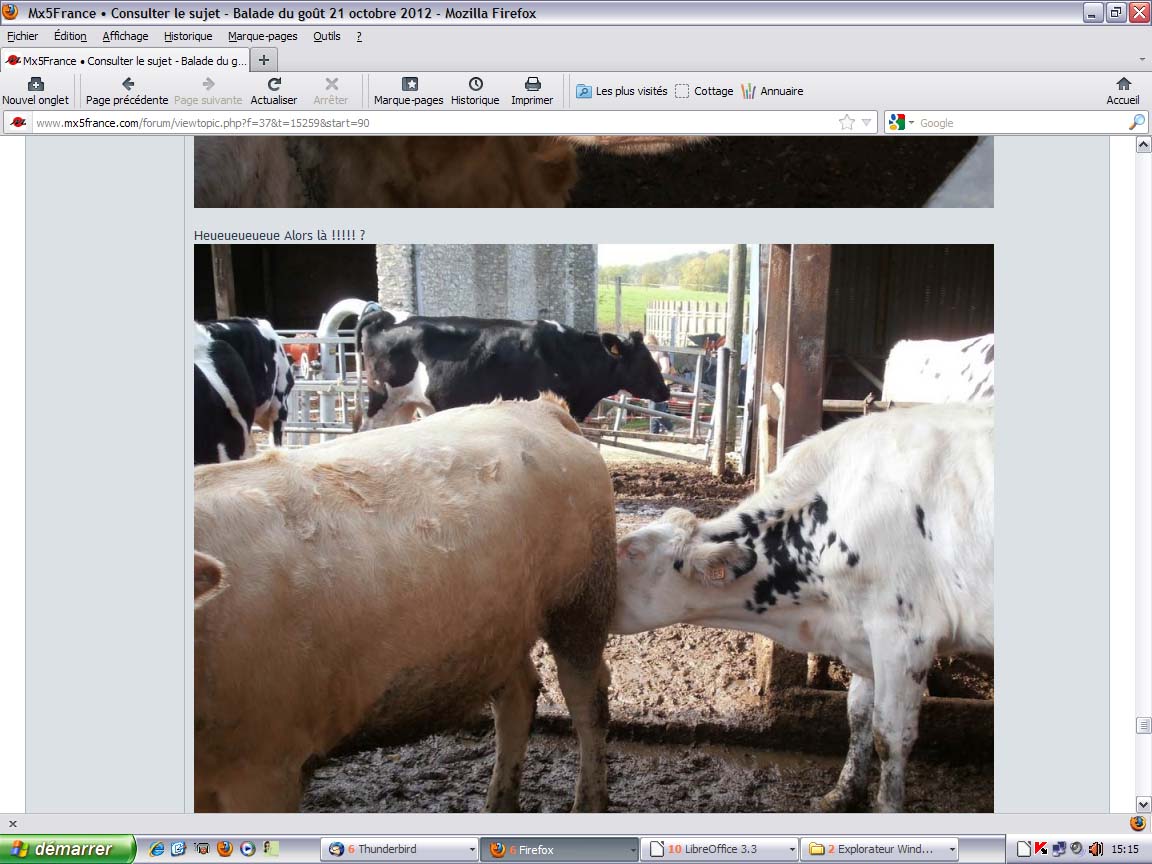
Task: Go back with Page précédente arrow
Action: [127, 91]
